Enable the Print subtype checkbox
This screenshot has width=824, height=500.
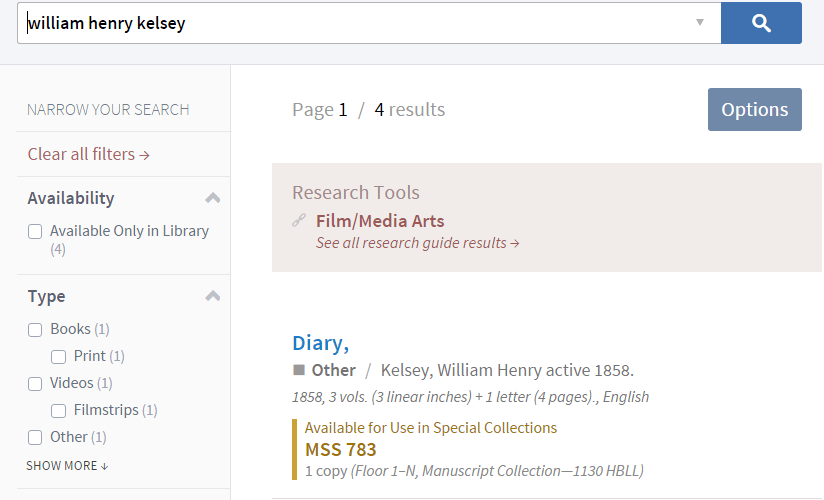point(58,357)
